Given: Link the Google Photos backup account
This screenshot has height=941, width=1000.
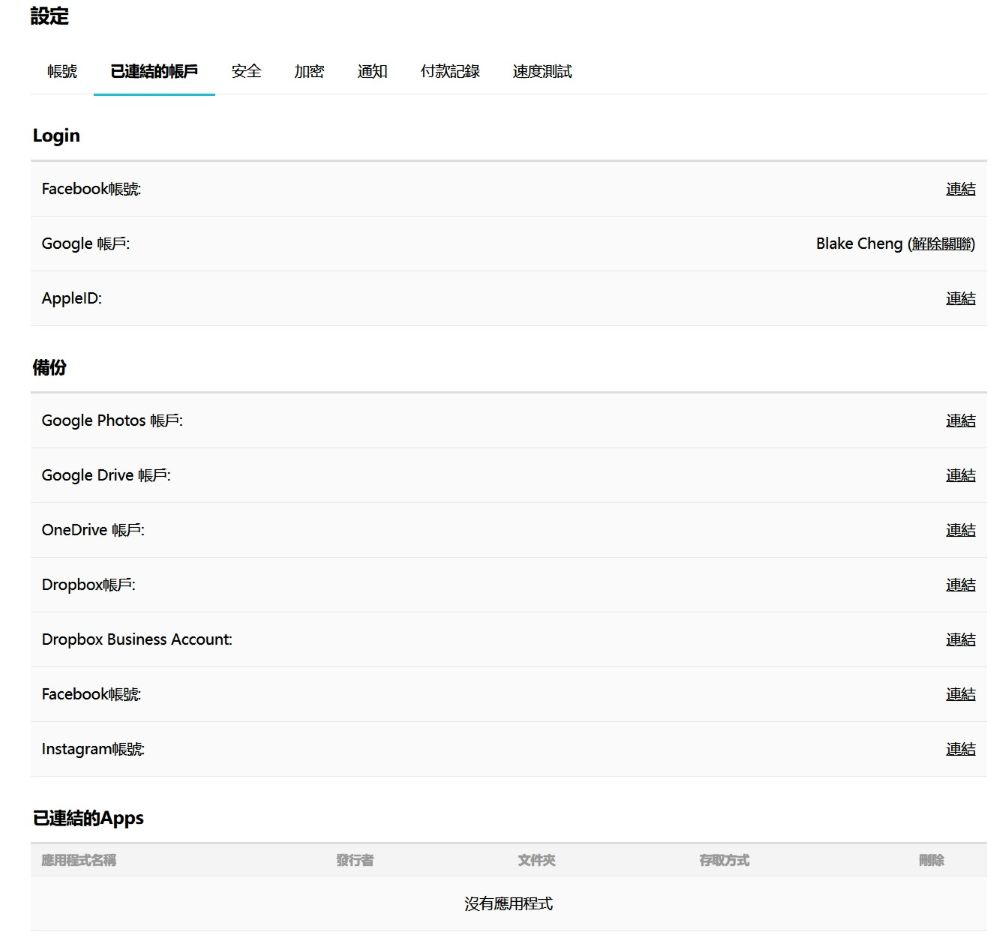Looking at the screenshot, I should pyautogui.click(x=960, y=421).
